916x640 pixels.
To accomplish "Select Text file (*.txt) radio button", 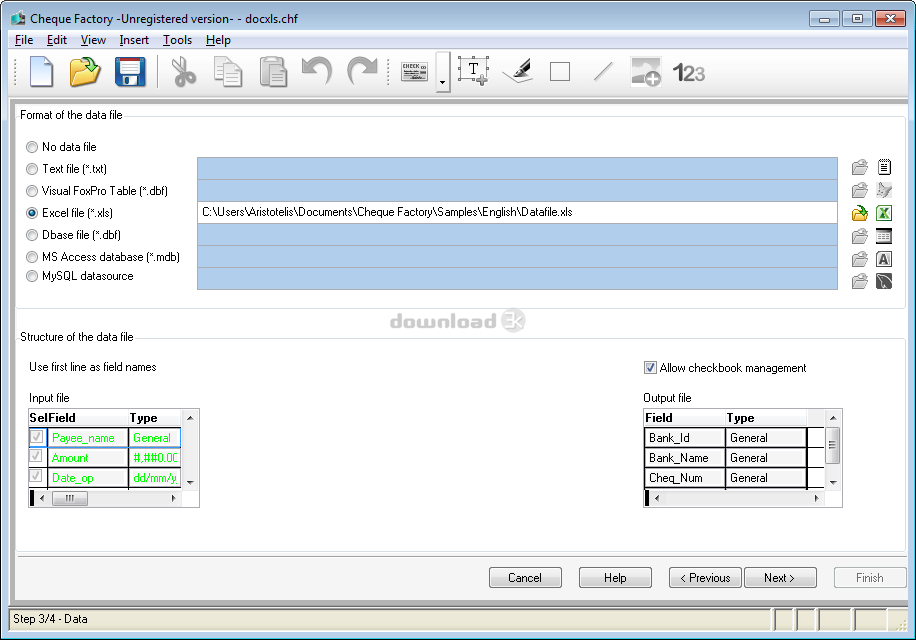I will 32,169.
